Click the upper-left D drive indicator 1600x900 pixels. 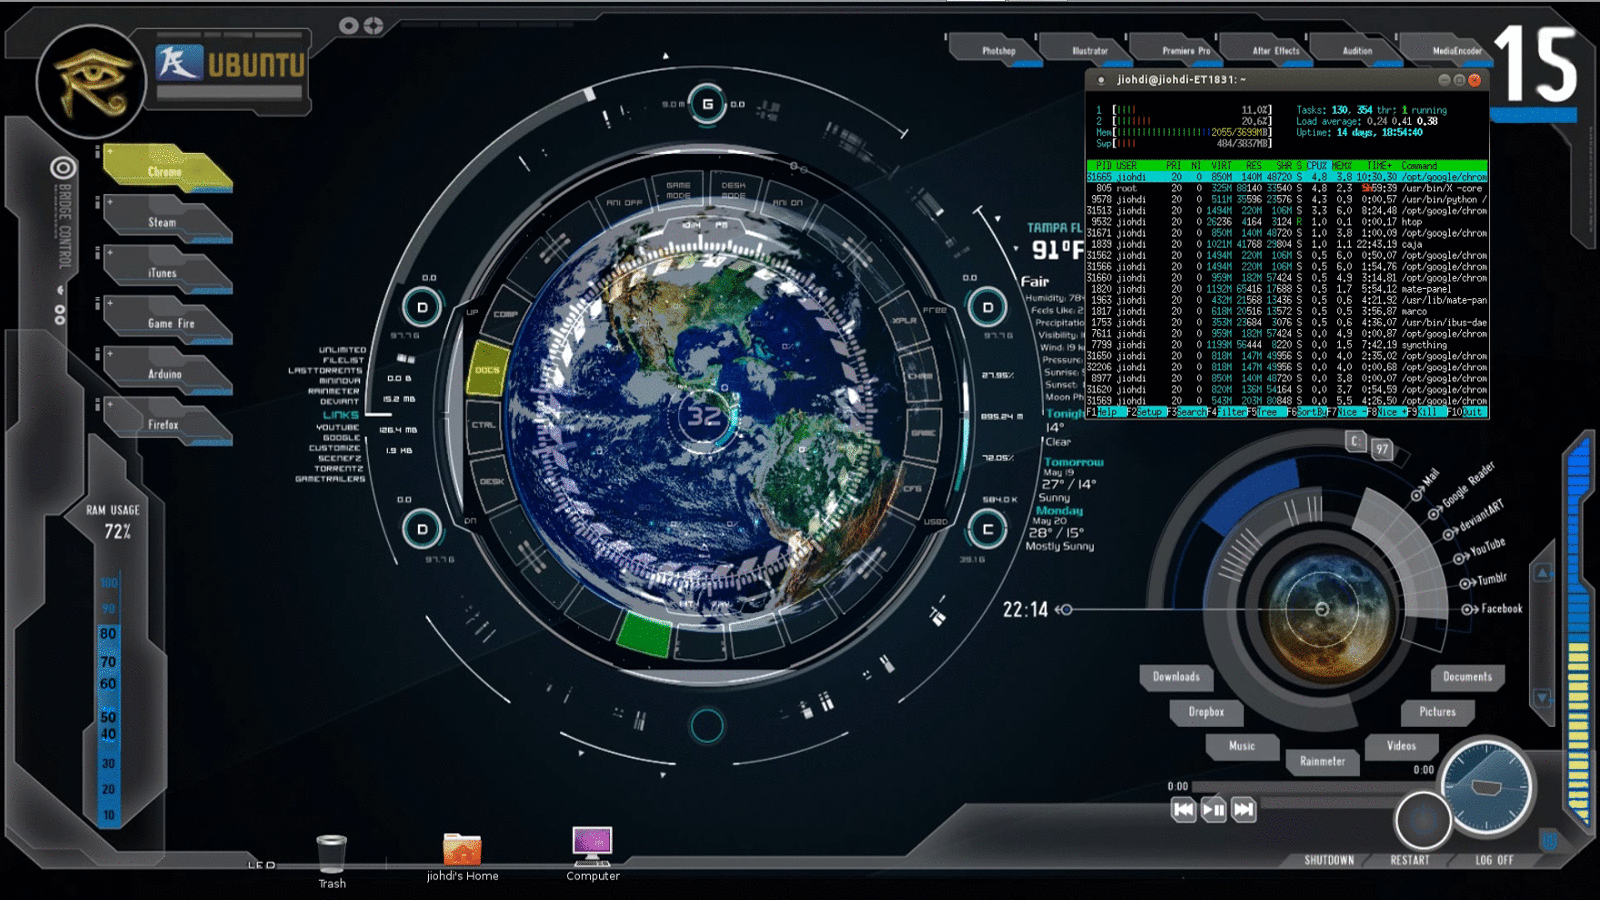(422, 307)
